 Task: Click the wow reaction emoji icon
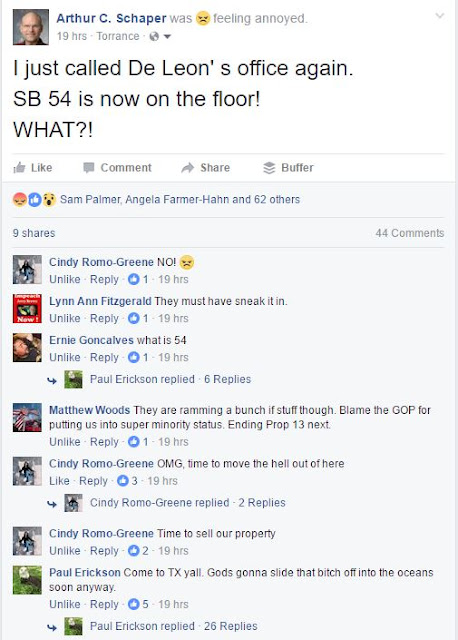[x=49, y=200]
